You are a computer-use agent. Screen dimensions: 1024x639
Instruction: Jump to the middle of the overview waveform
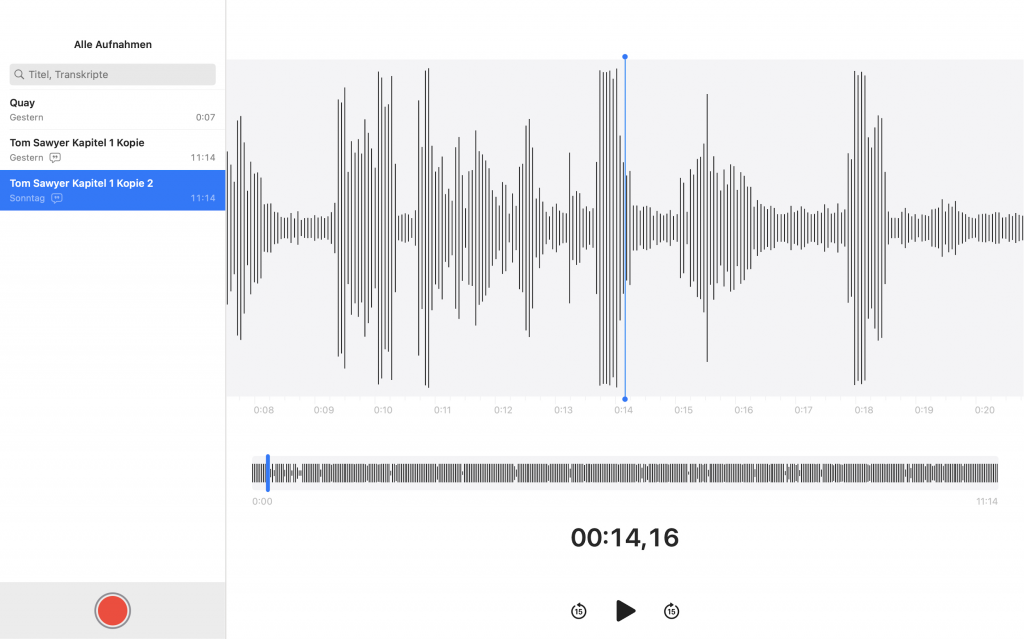click(625, 473)
